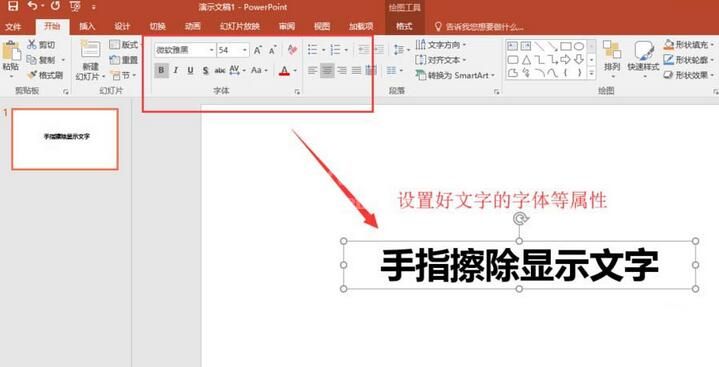
Task: Justify the text alignment
Action: coord(356,71)
